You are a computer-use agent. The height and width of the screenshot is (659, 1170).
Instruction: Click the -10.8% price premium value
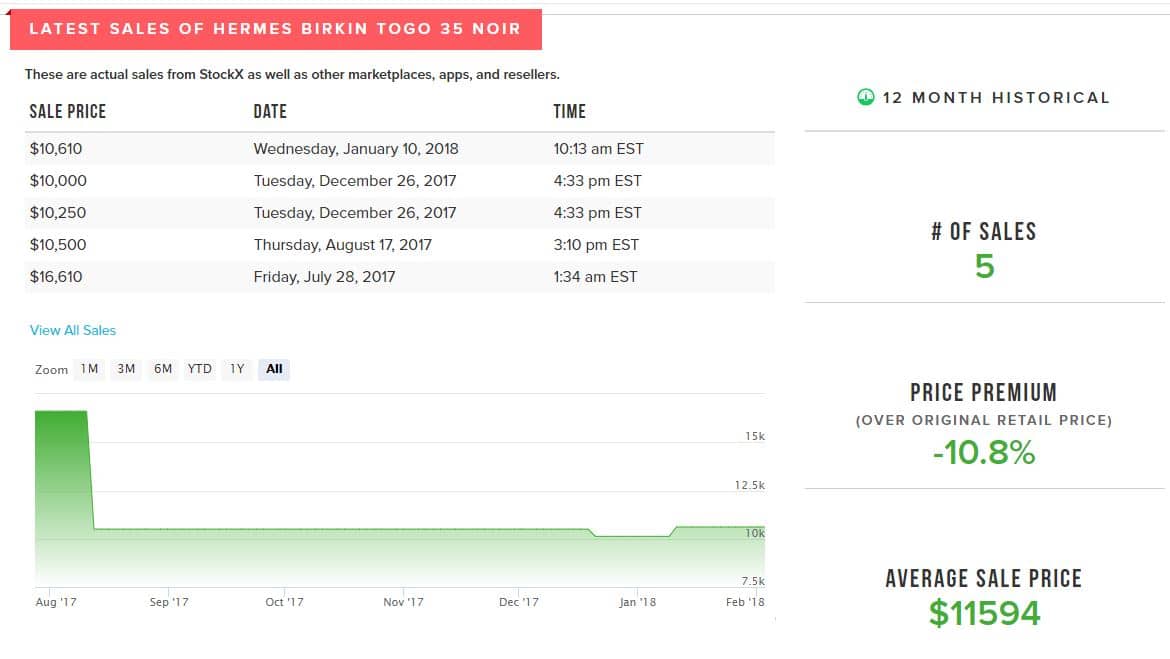(984, 452)
